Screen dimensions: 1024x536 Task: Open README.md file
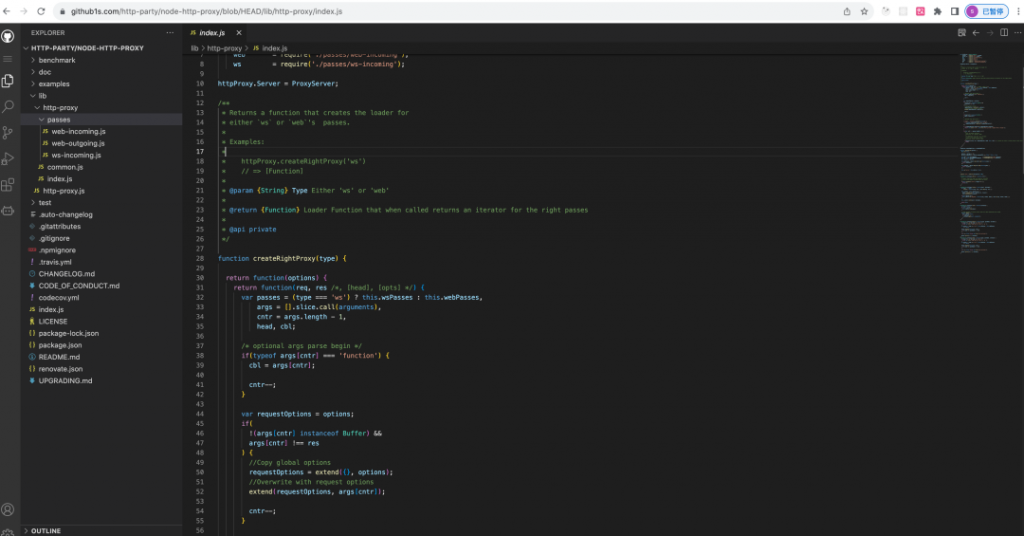click(102, 357)
